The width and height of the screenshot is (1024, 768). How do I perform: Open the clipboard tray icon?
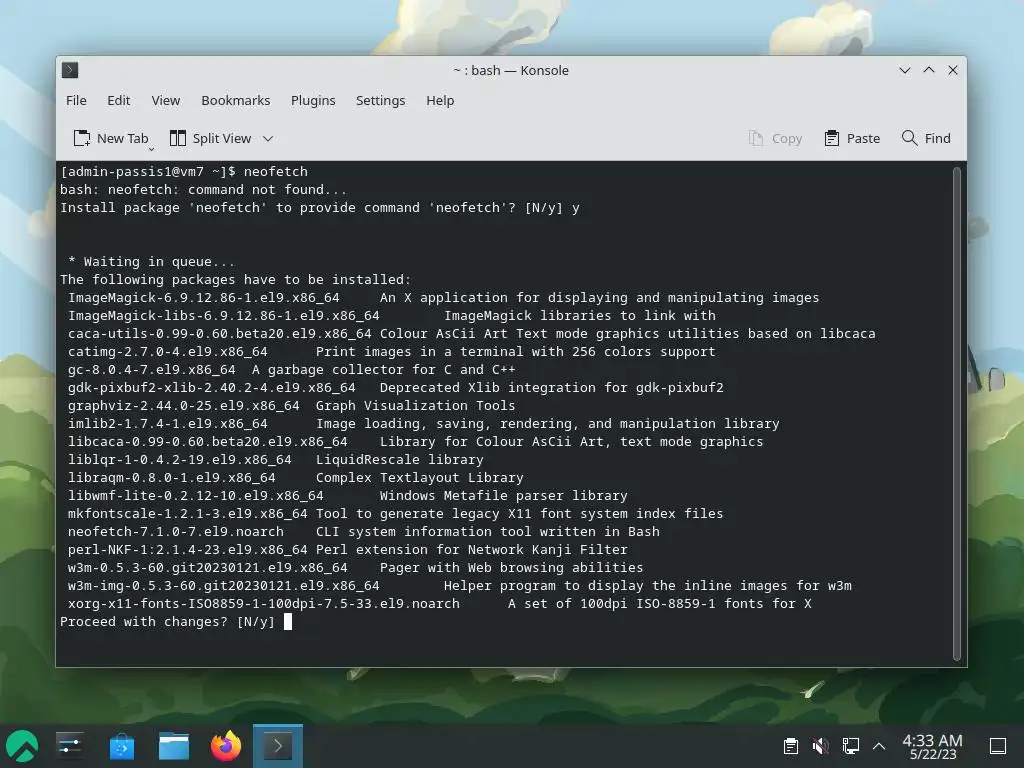(x=790, y=746)
